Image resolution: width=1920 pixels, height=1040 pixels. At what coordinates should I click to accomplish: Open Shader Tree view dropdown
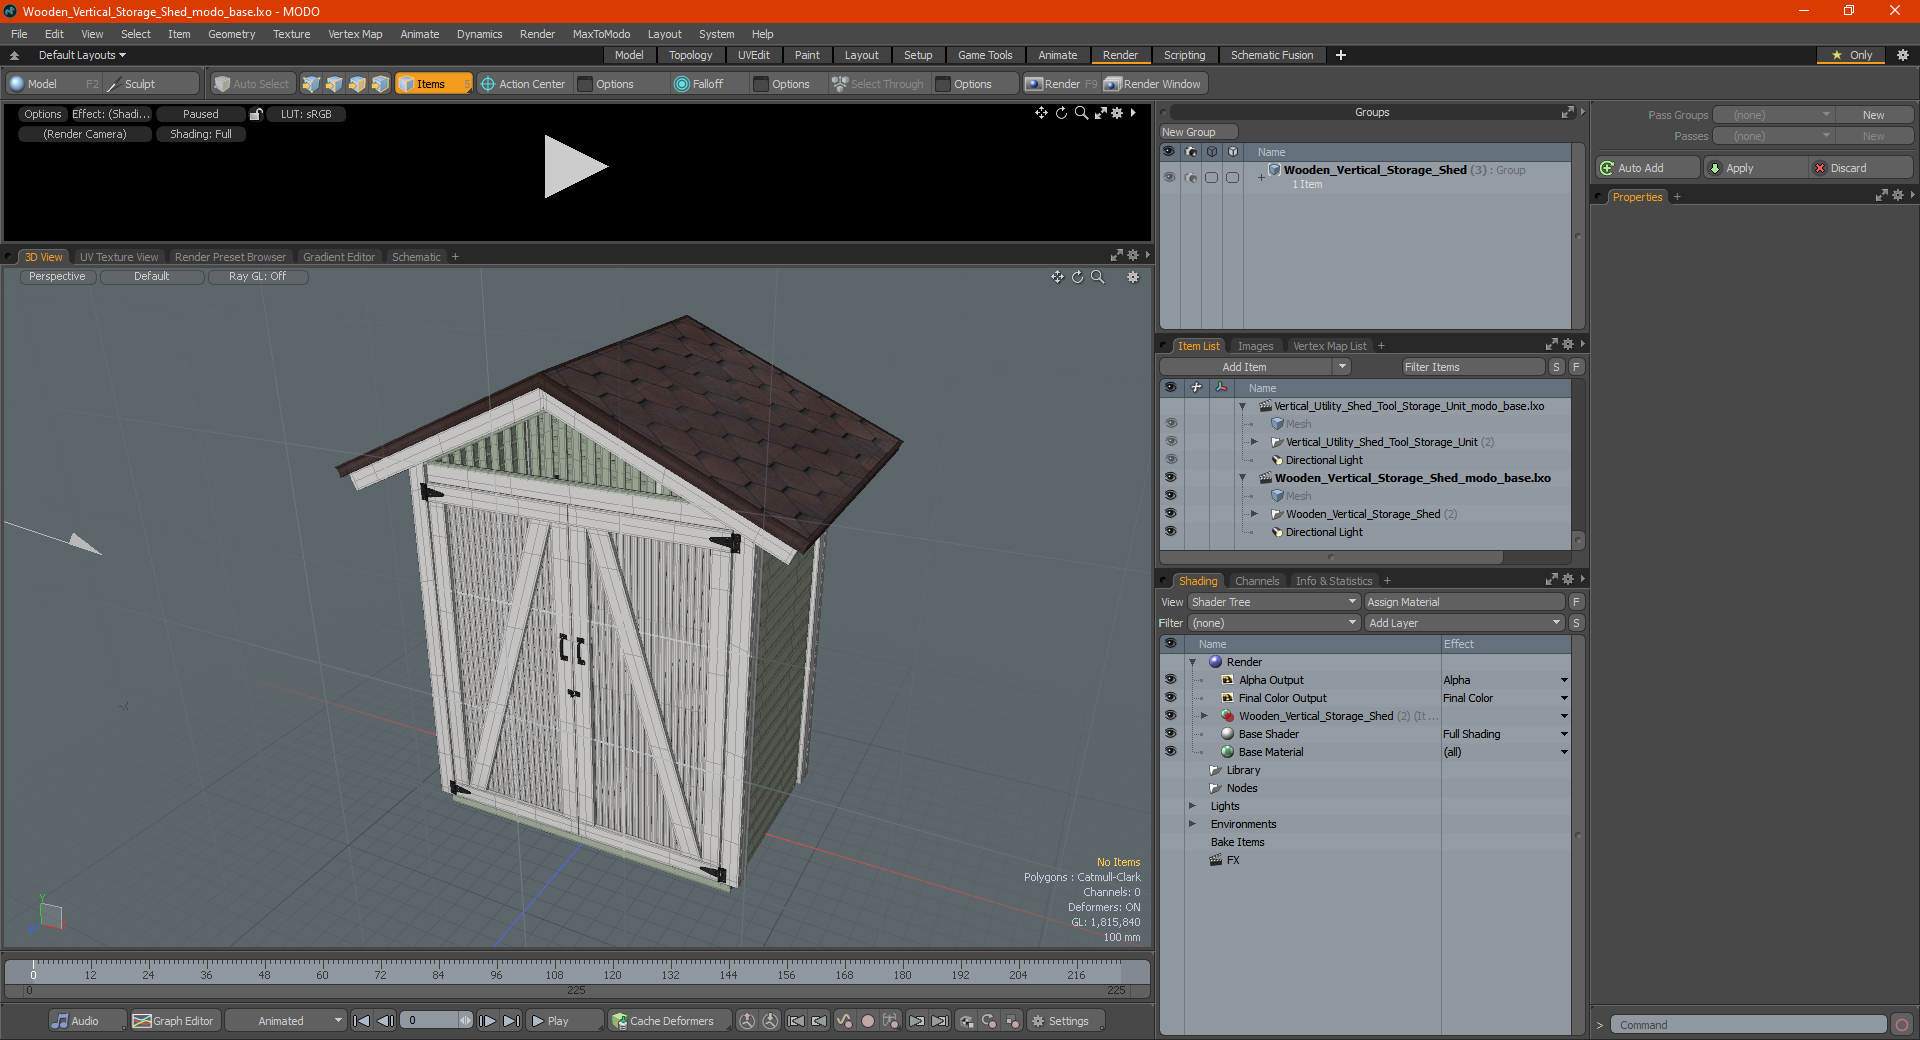point(1274,602)
